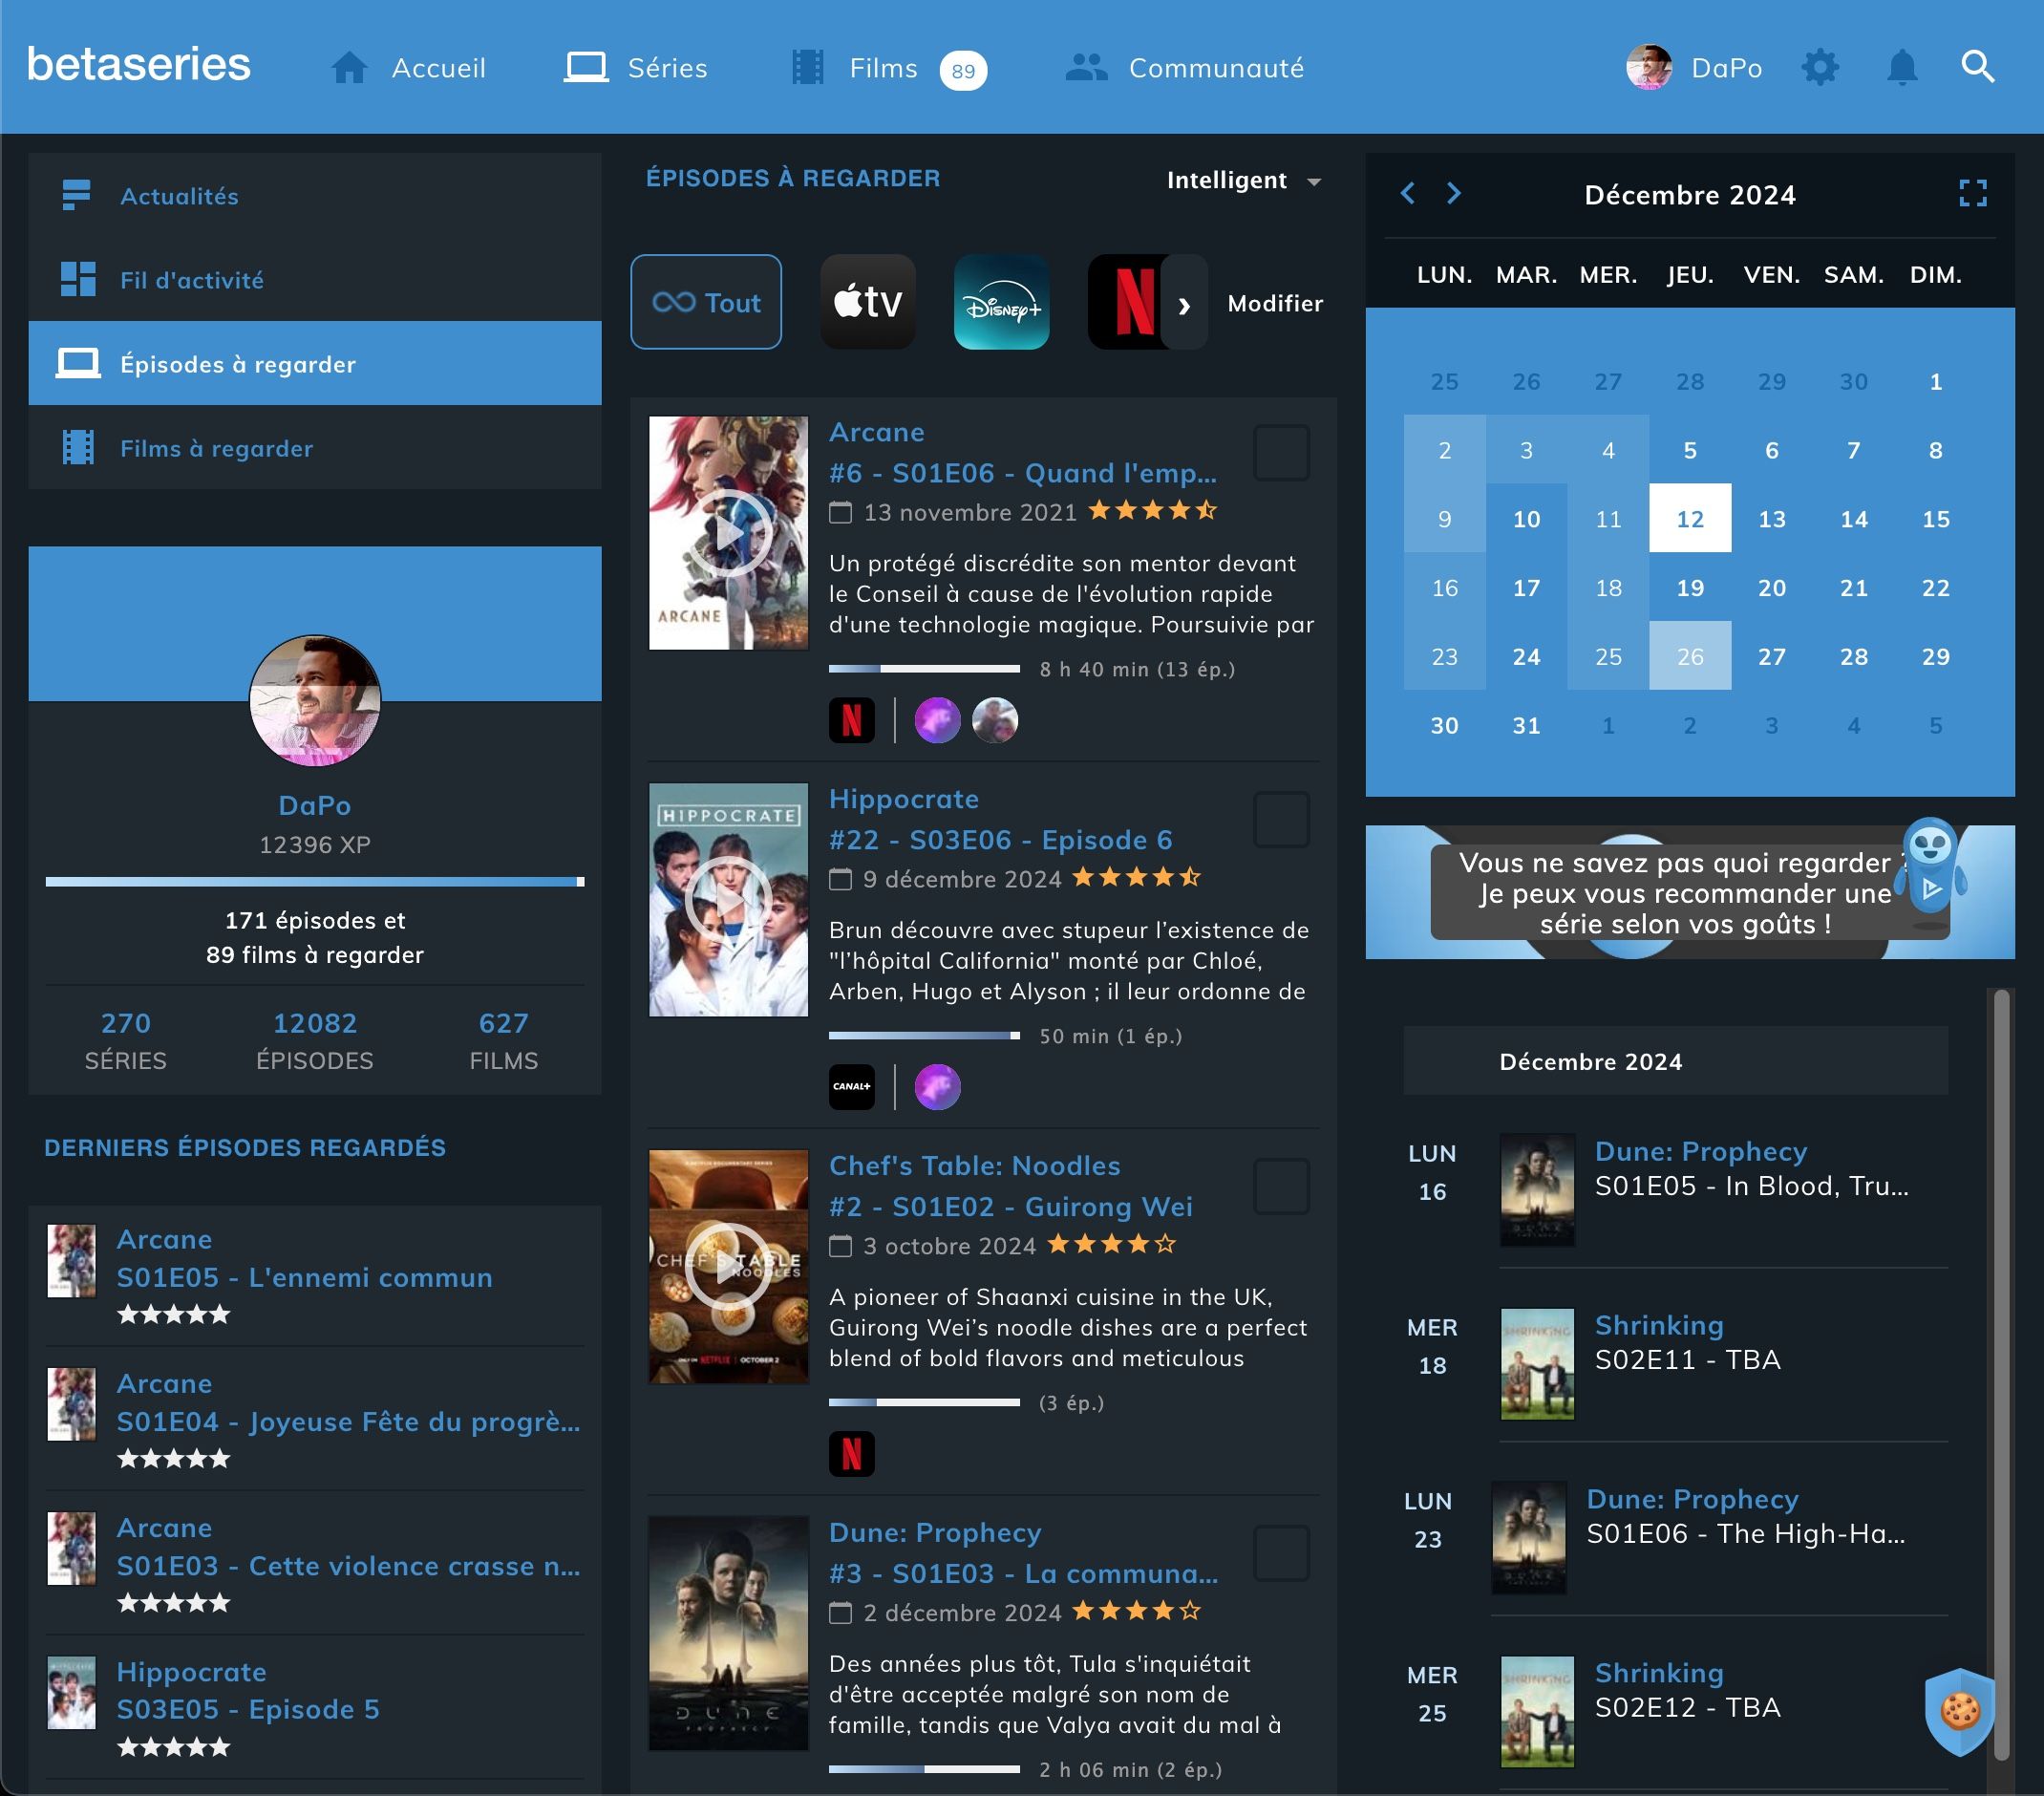Viewport: 2044px width, 1796px height.
Task: Check off Hippocrate S03E06 episode
Action: (x=1281, y=820)
